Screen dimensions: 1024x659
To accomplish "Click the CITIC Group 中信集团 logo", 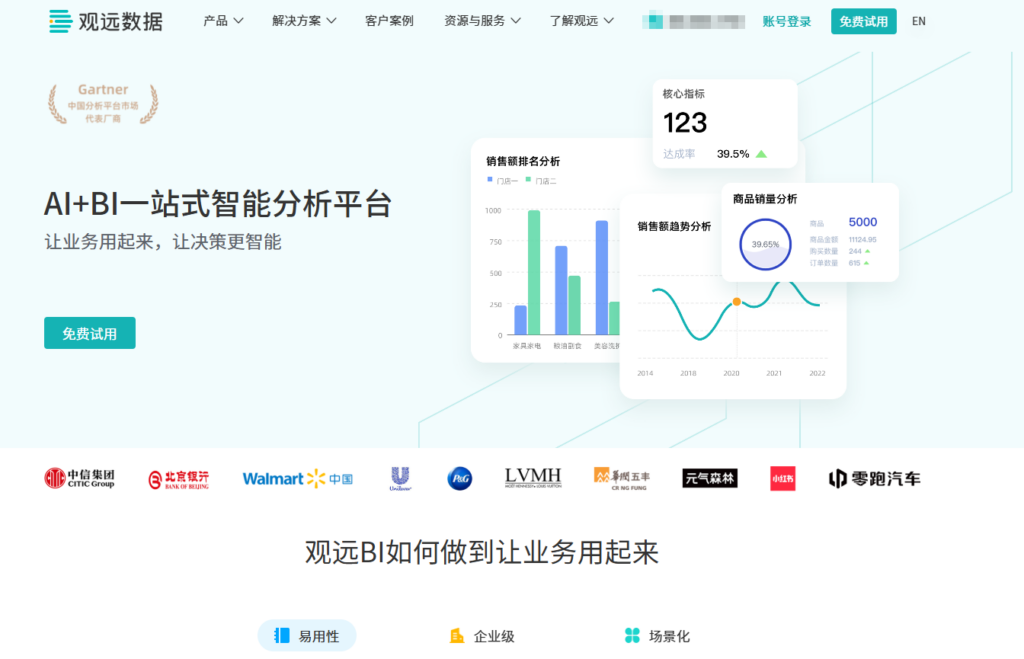I will [x=80, y=478].
